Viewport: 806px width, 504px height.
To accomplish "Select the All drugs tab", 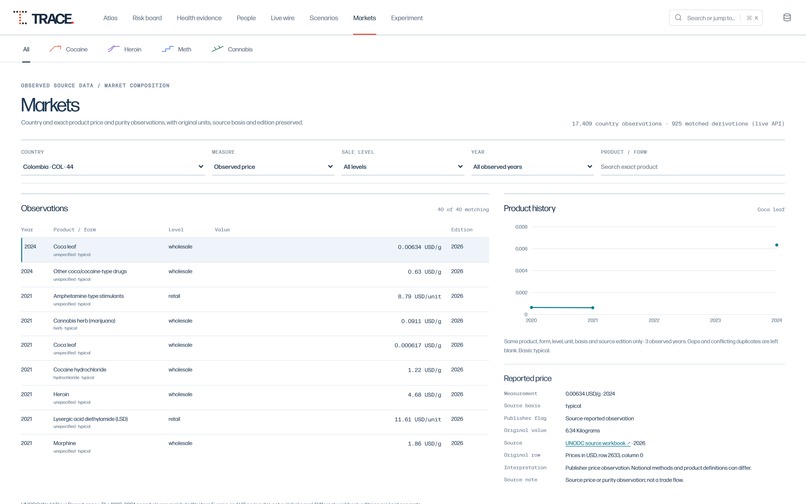I will 26,49.
